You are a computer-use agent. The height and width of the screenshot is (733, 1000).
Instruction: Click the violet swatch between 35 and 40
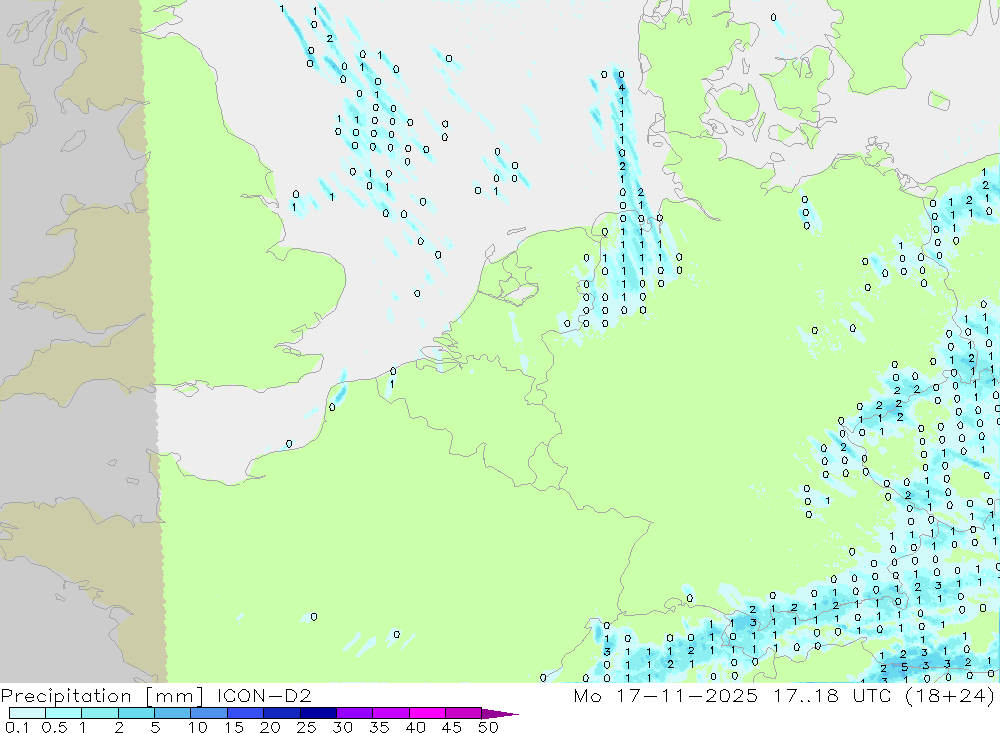point(391,713)
